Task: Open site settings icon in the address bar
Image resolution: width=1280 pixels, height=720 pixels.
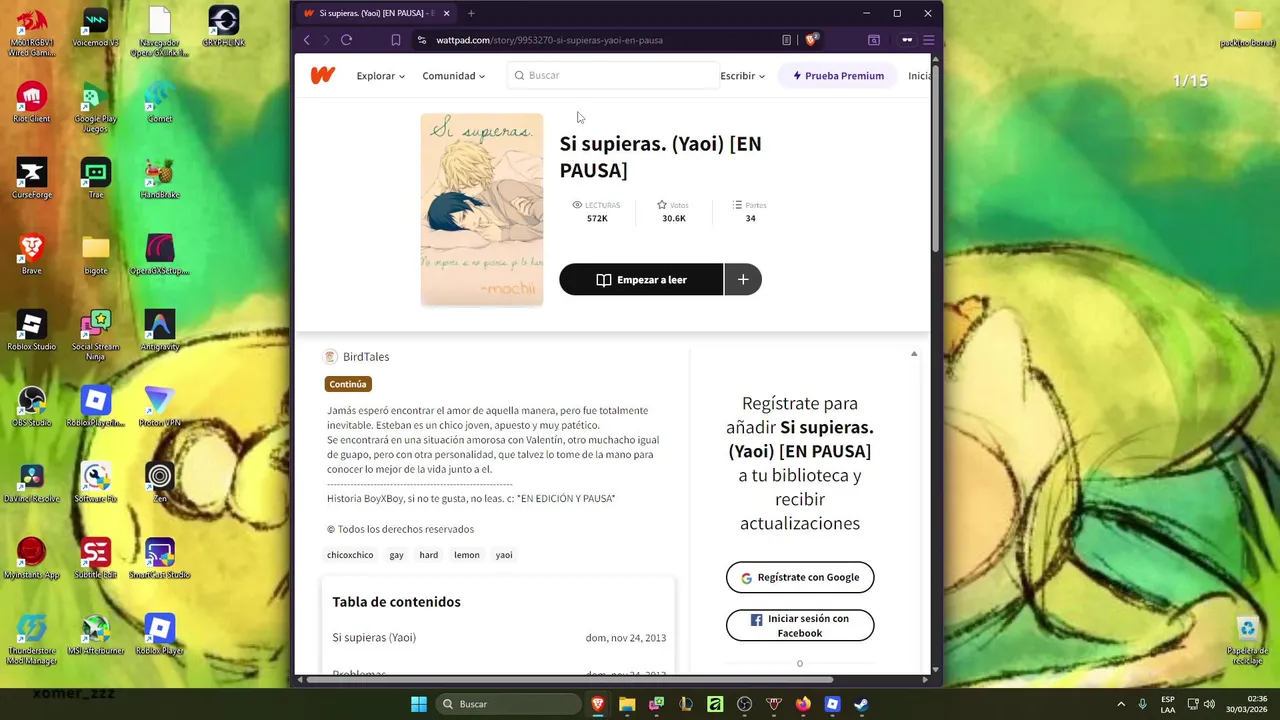Action: point(422,40)
